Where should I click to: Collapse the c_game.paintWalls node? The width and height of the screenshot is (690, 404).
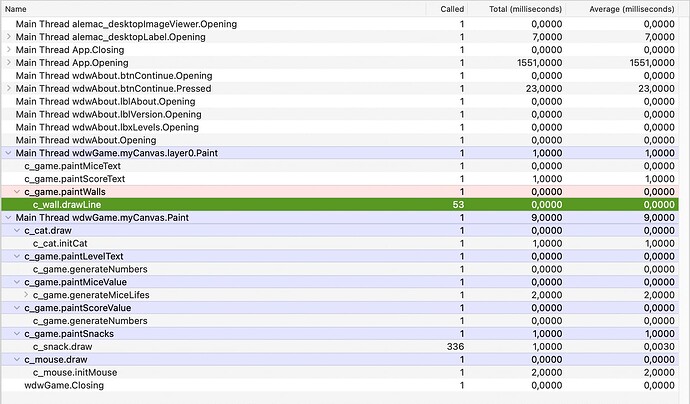click(17, 192)
